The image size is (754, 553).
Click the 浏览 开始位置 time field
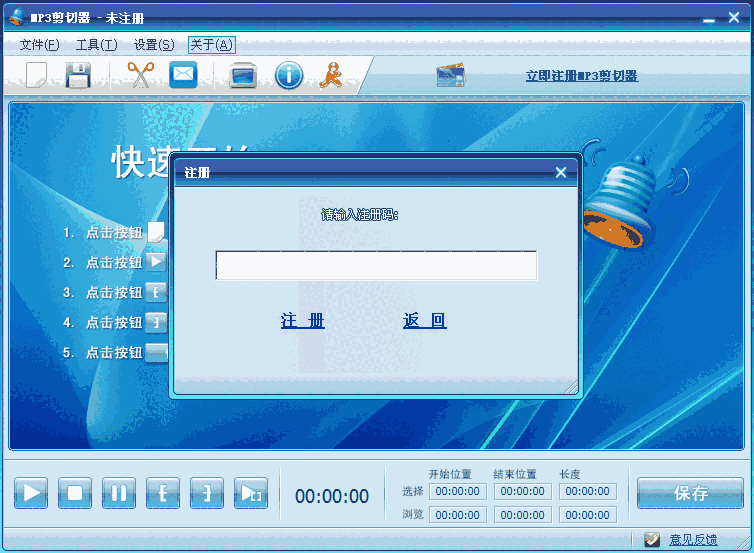coord(458,515)
